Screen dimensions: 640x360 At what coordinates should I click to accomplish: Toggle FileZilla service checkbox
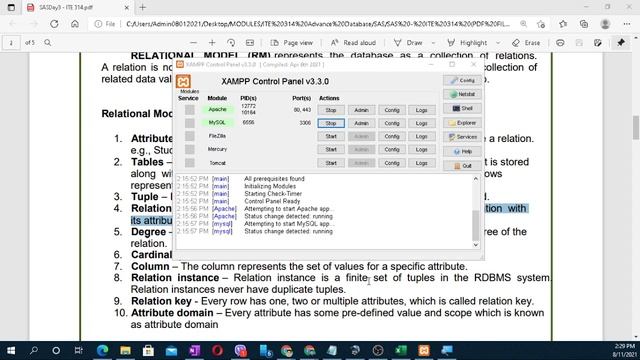click(x=189, y=136)
